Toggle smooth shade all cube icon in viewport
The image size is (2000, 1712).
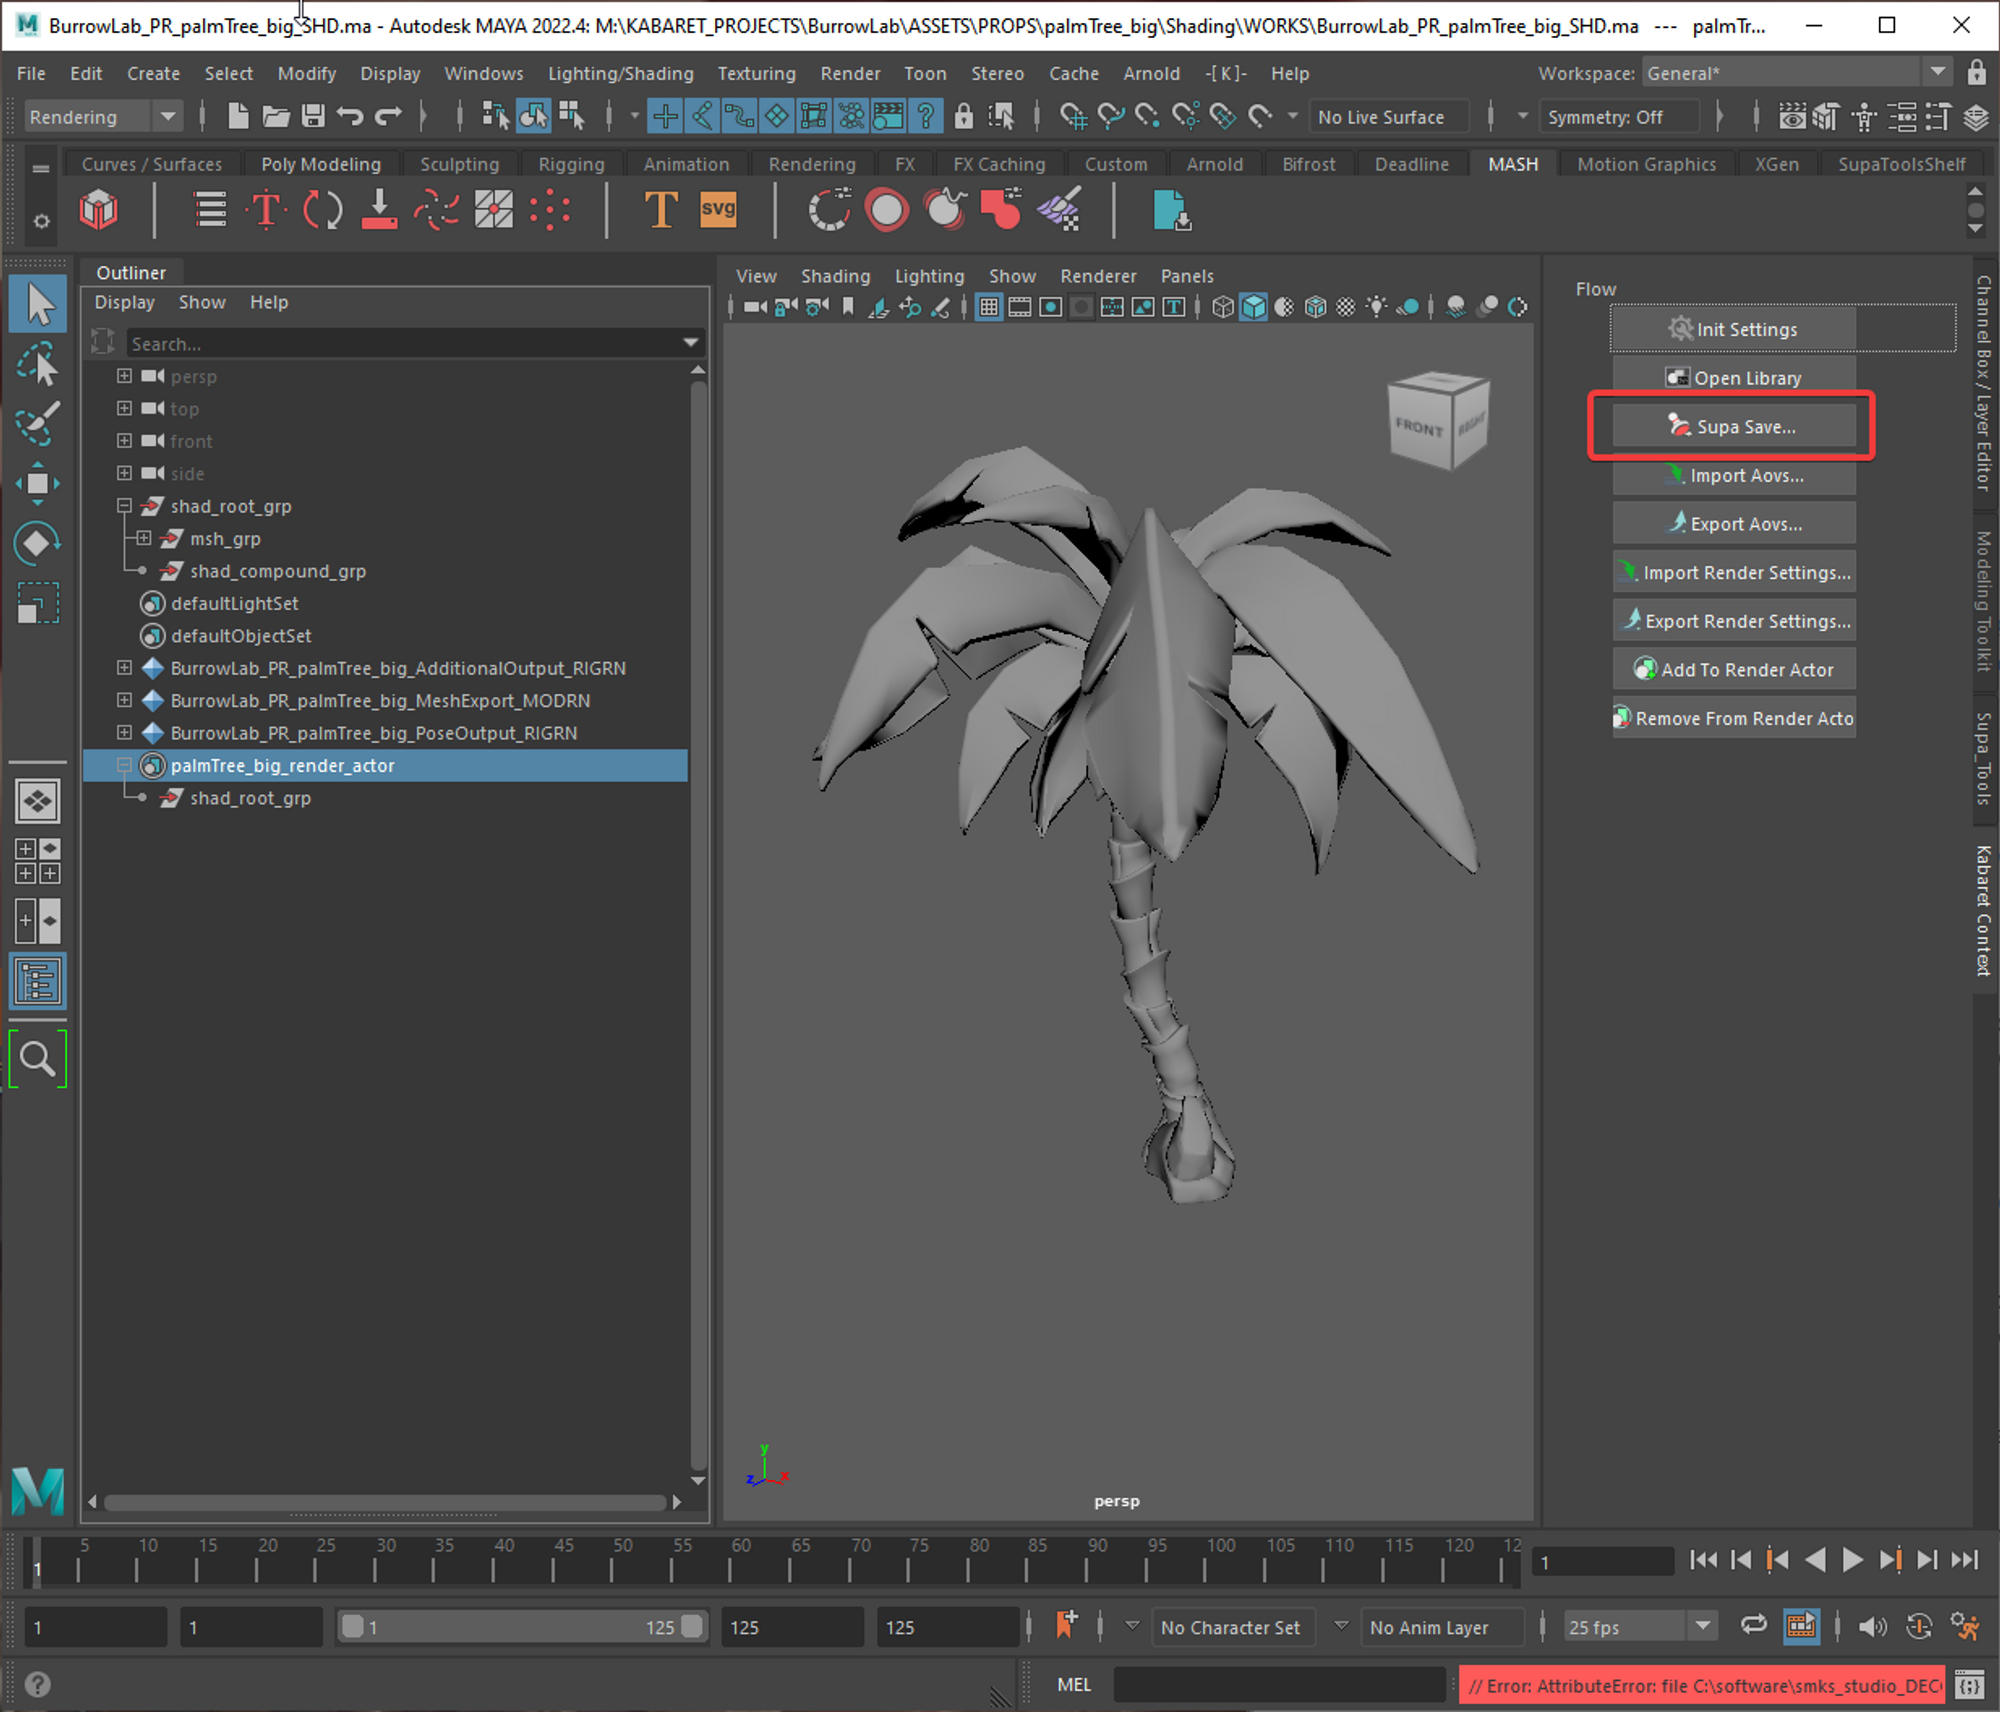click(x=1253, y=307)
